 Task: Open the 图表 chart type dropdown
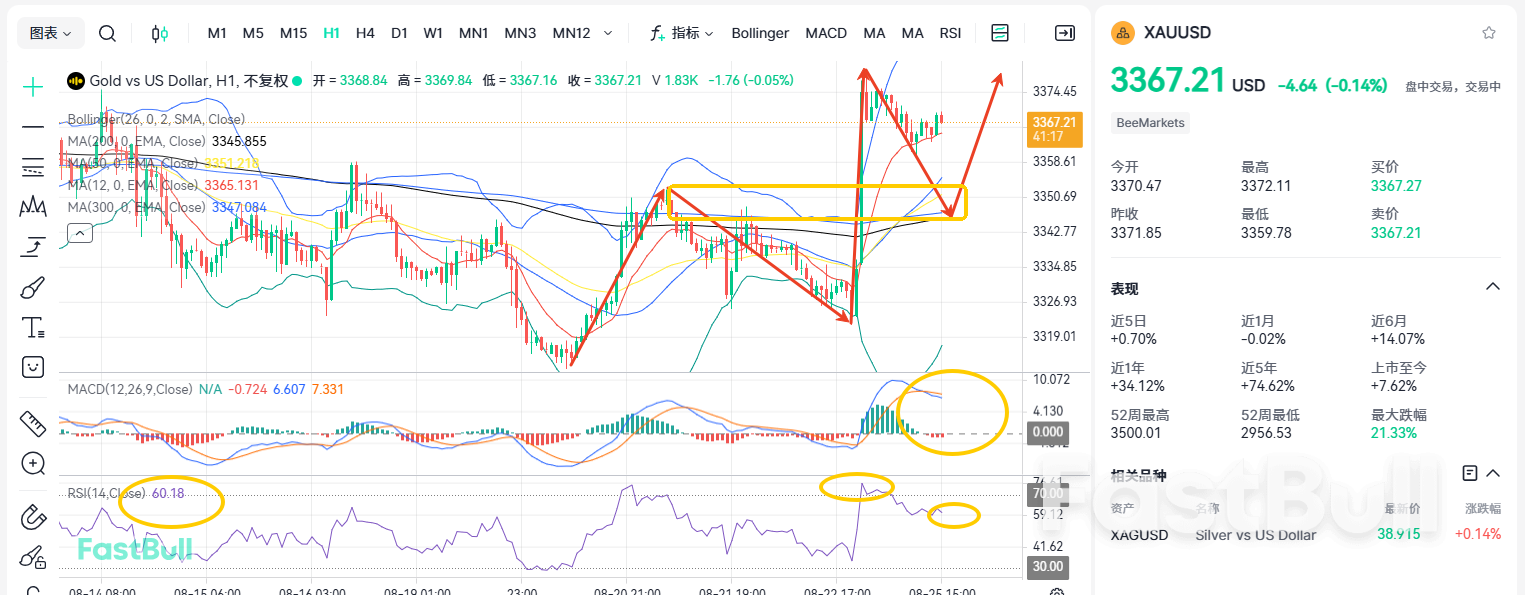(x=50, y=33)
